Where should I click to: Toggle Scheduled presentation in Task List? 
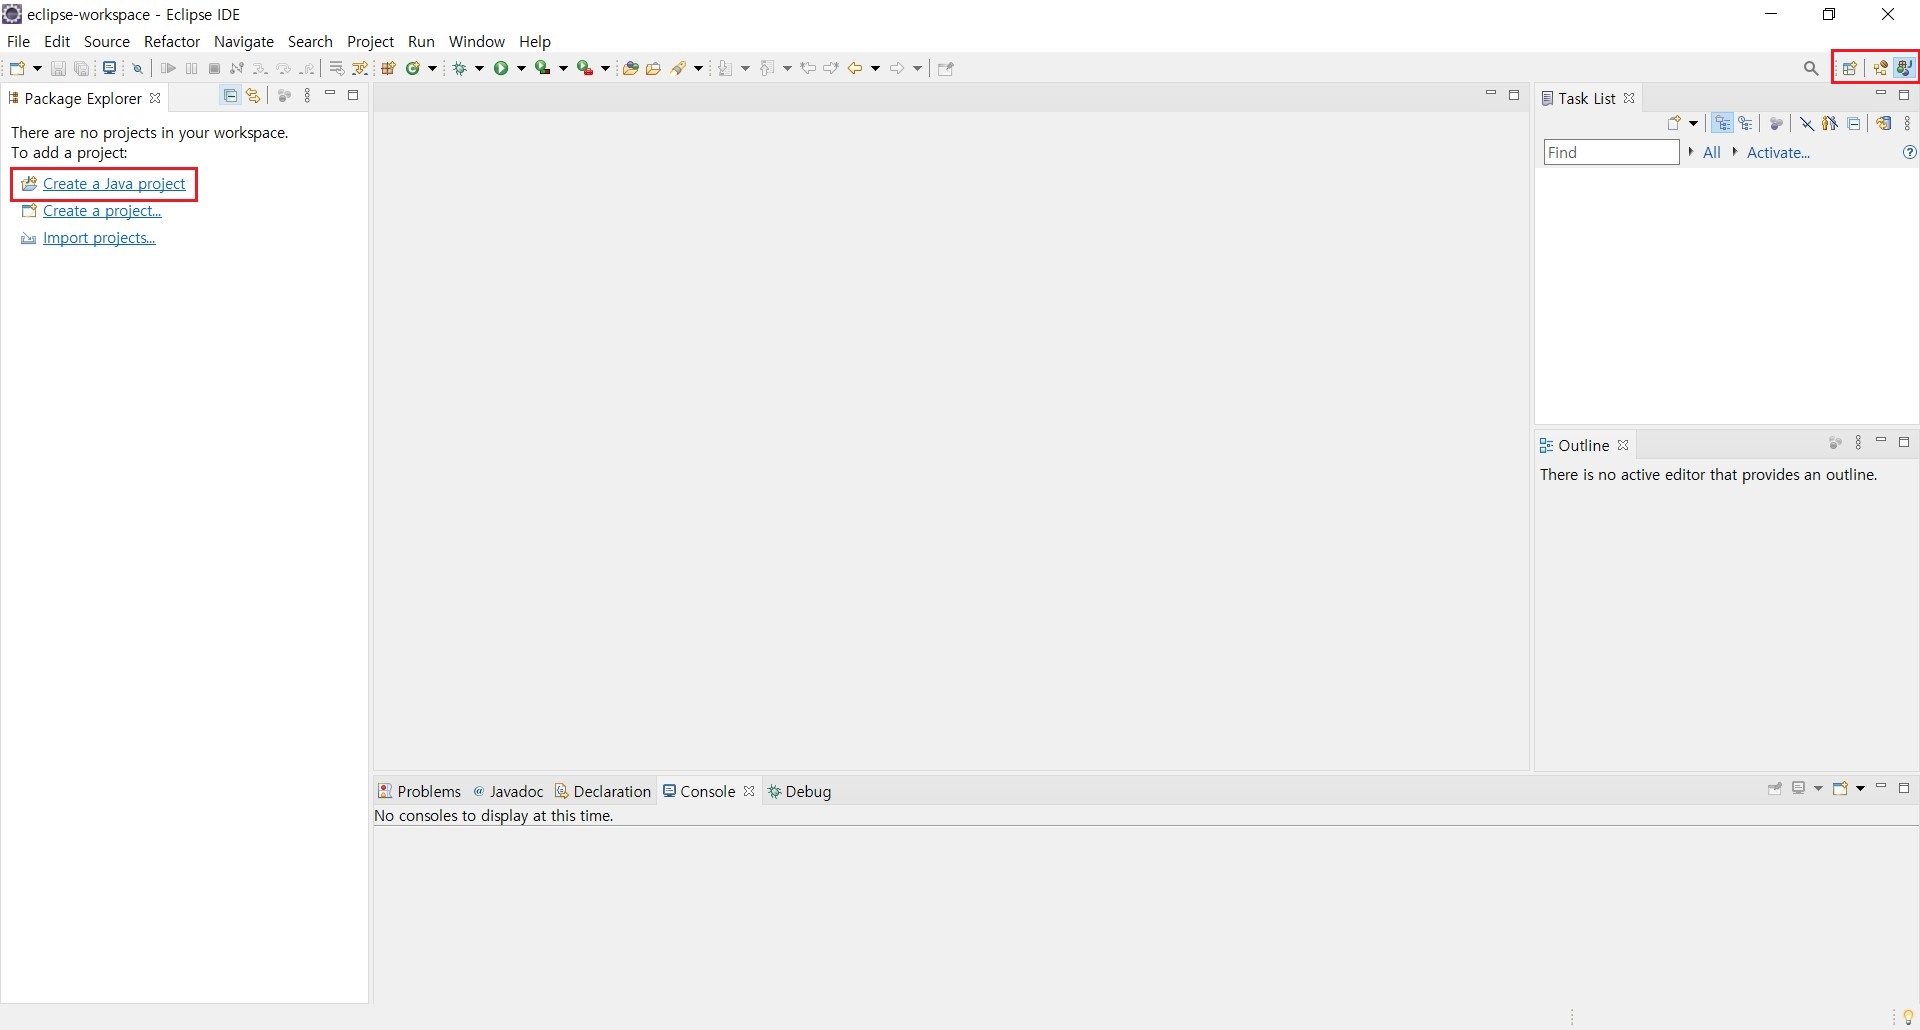click(x=1745, y=123)
